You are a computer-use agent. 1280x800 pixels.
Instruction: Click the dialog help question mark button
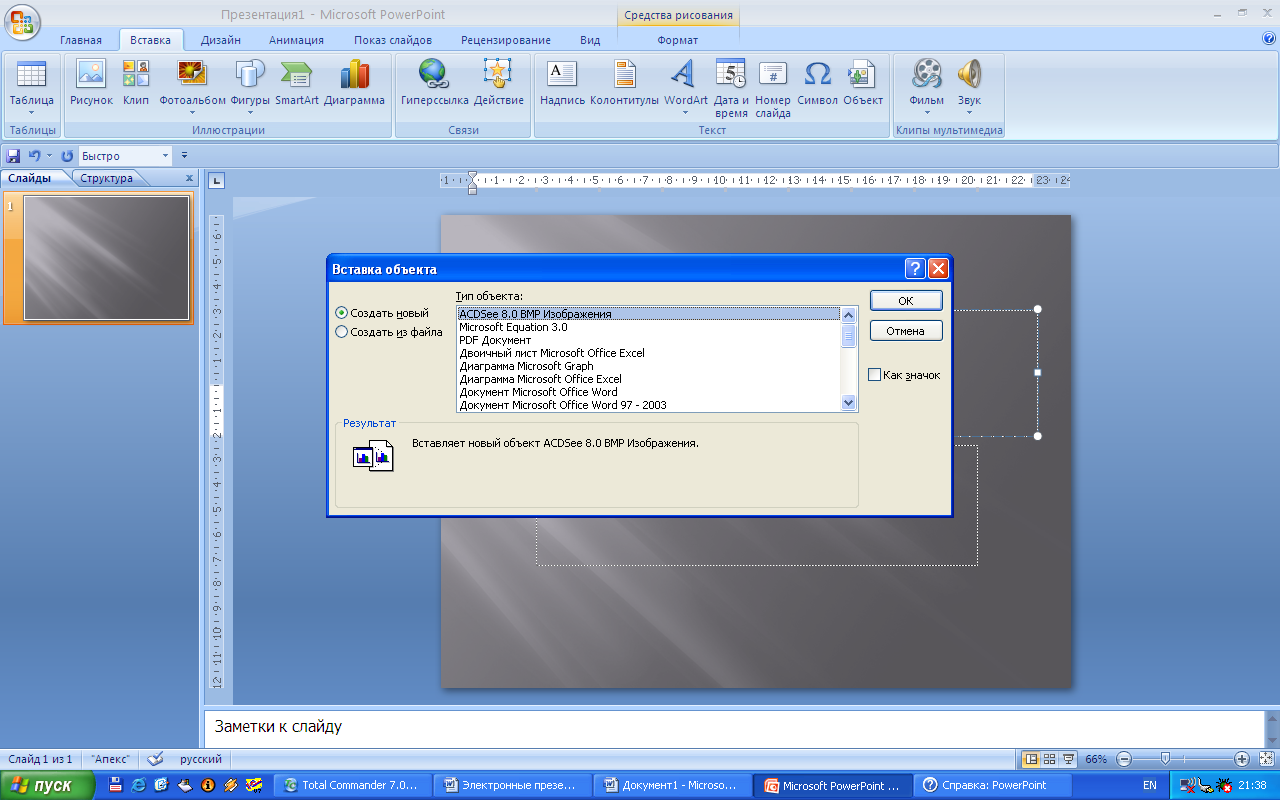915,269
